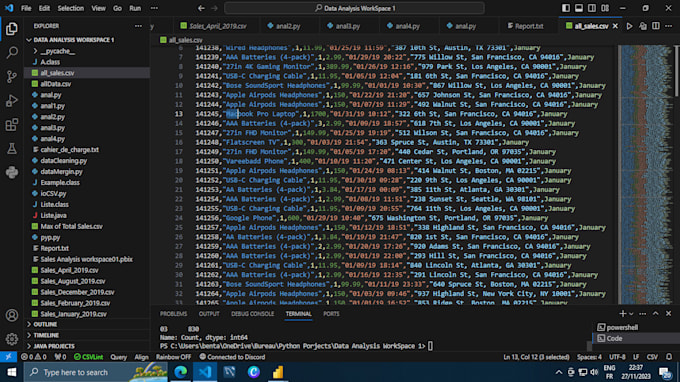Screen dimensions: 680x382
Task: Close the terminal panel
Action: (x=668, y=313)
